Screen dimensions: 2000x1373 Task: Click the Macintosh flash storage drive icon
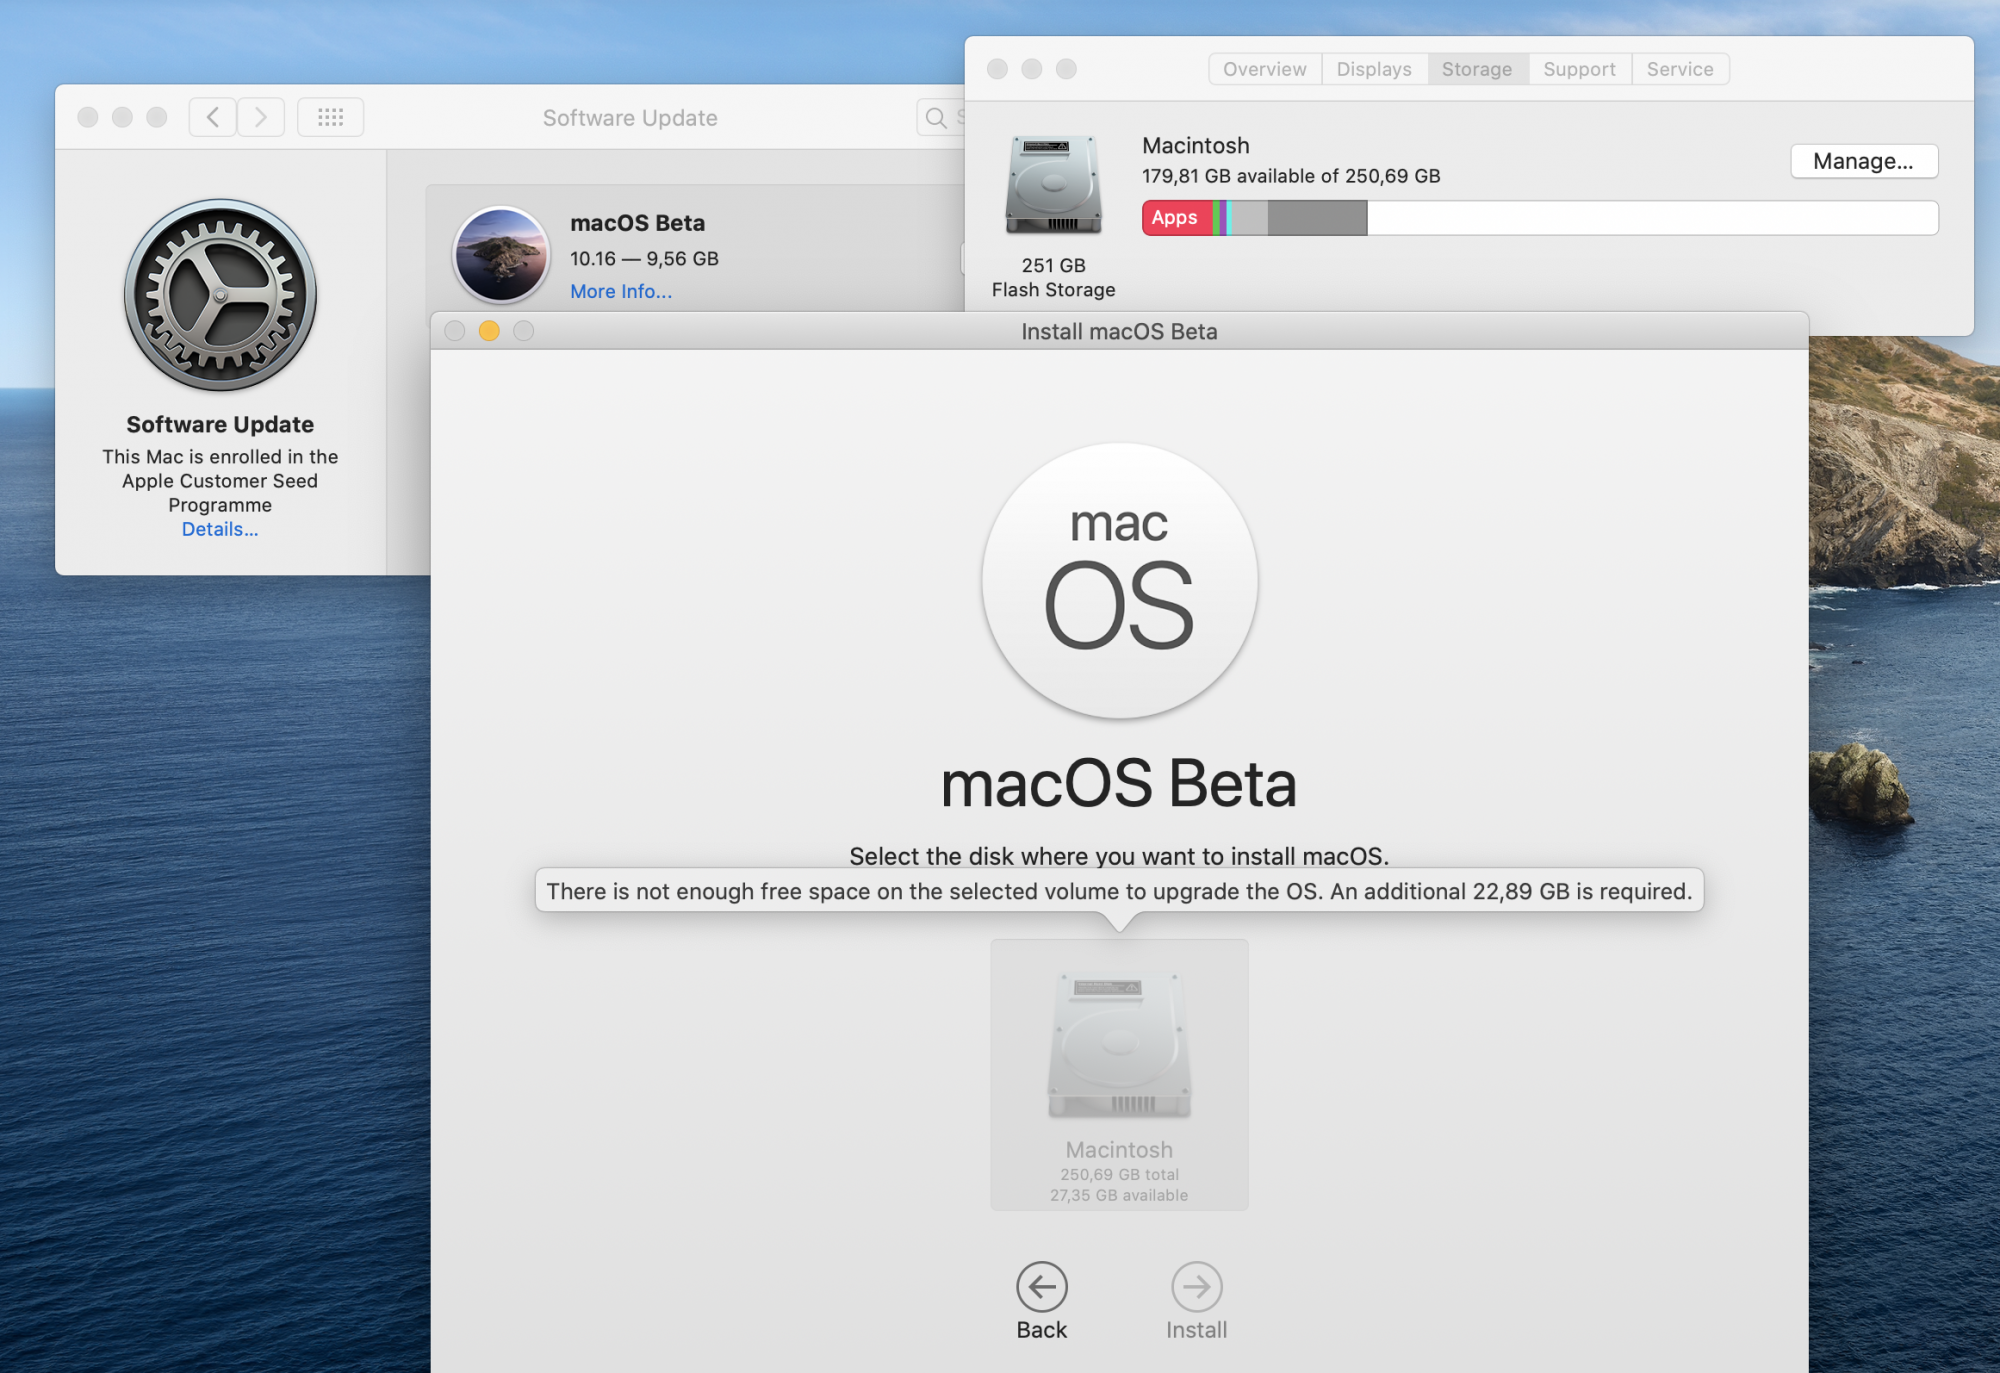[x=1053, y=185]
